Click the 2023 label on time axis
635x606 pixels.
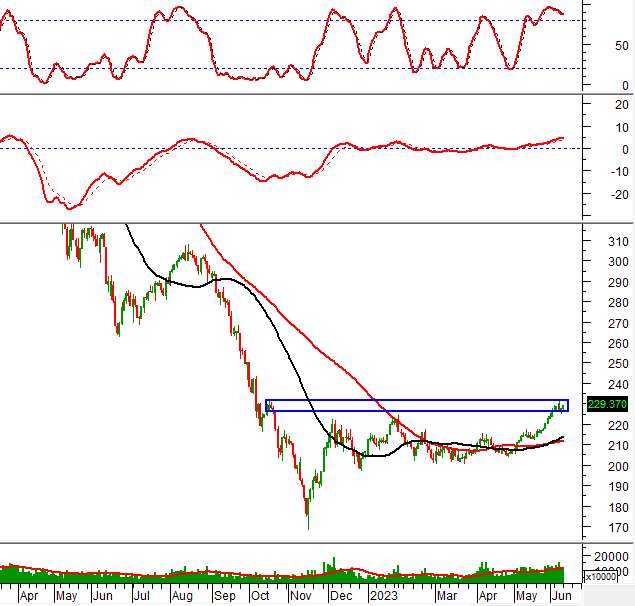click(x=383, y=595)
